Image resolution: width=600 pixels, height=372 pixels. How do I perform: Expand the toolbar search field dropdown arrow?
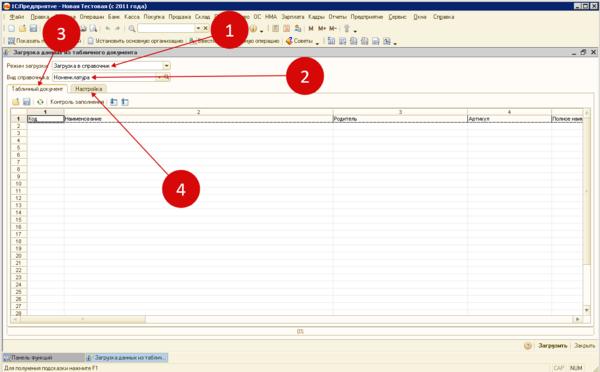[198, 28]
